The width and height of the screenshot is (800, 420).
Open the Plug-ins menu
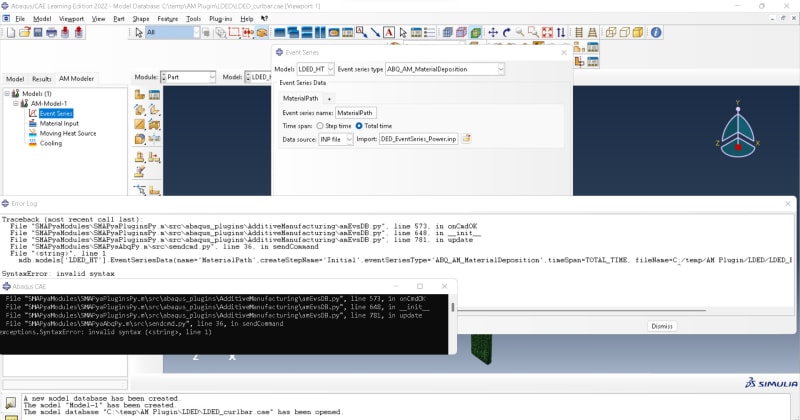point(220,19)
